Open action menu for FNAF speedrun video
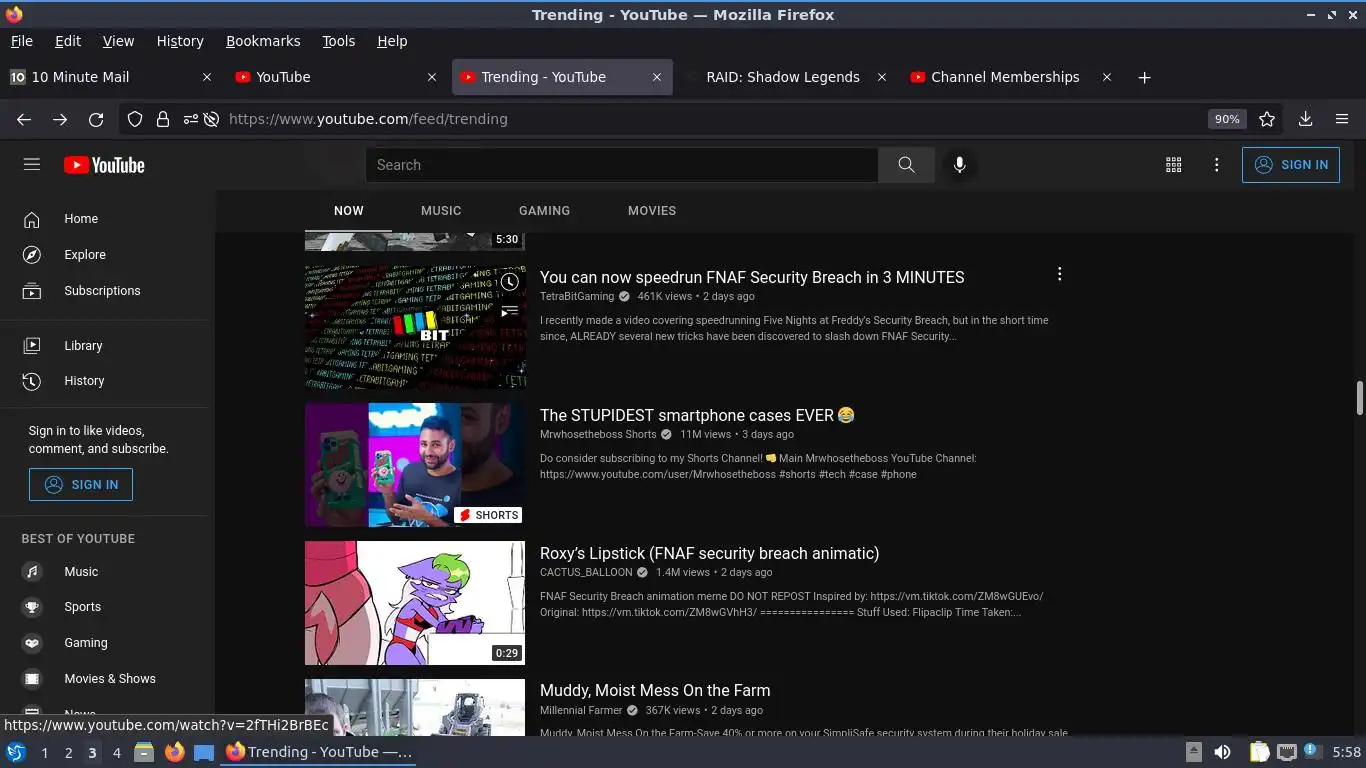Image resolution: width=1366 pixels, height=768 pixels. (x=1059, y=274)
